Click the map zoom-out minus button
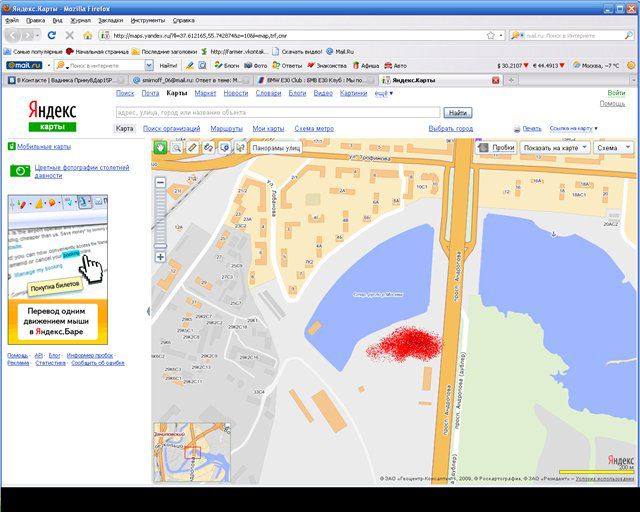The image size is (640, 512). click(x=160, y=182)
